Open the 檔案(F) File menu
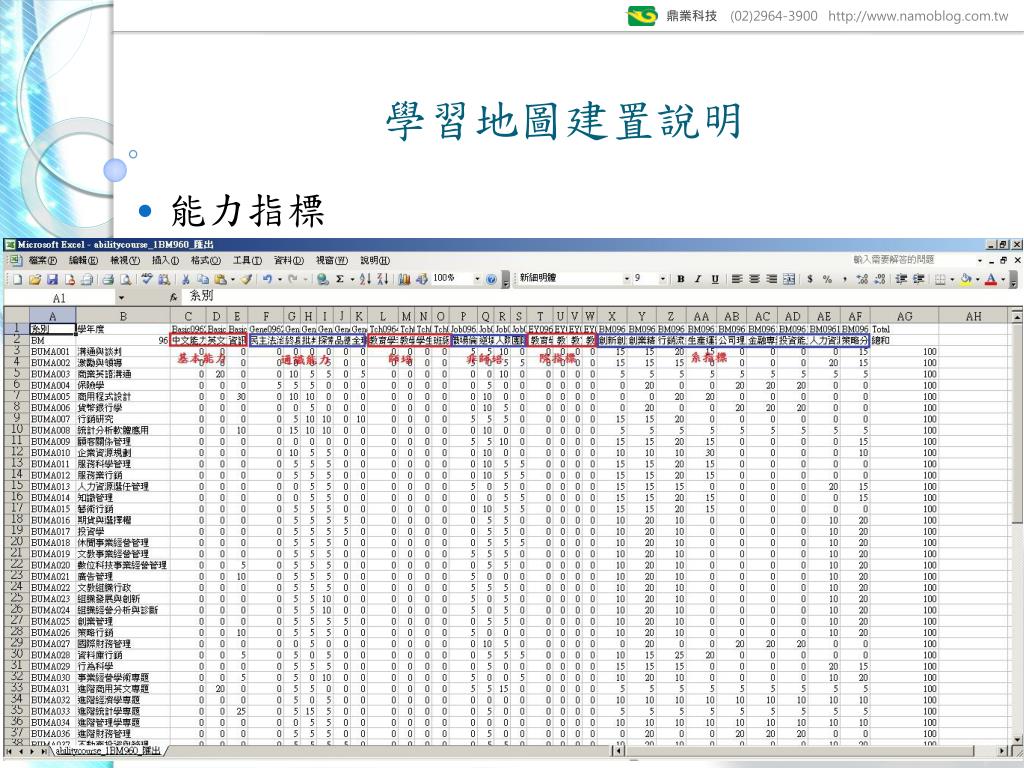The image size is (1024, 768). pyautogui.click(x=42, y=260)
